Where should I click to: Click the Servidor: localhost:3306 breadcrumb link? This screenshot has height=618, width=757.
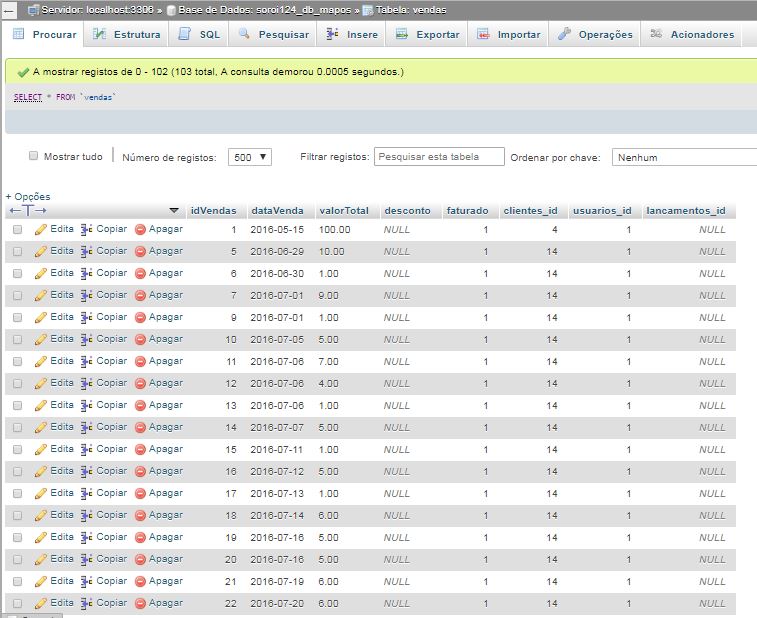point(97,10)
